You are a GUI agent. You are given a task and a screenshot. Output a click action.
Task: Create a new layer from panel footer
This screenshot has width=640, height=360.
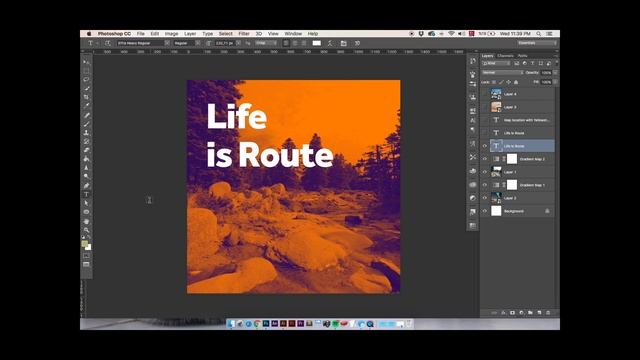[539, 313]
